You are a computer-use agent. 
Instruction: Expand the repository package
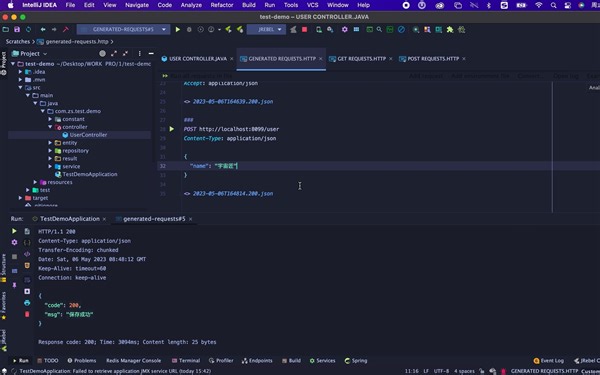[50, 151]
